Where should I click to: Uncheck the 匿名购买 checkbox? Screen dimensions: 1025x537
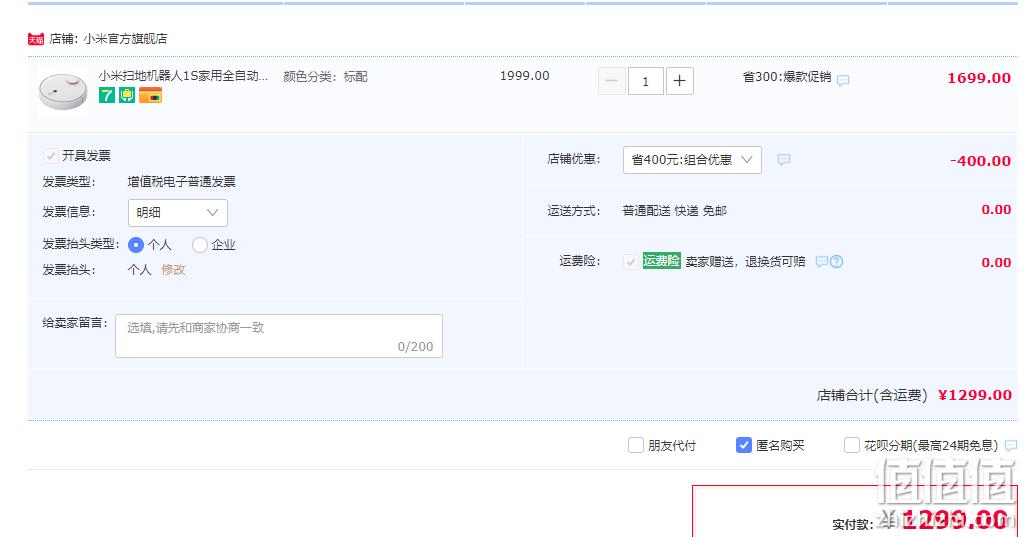tap(743, 445)
